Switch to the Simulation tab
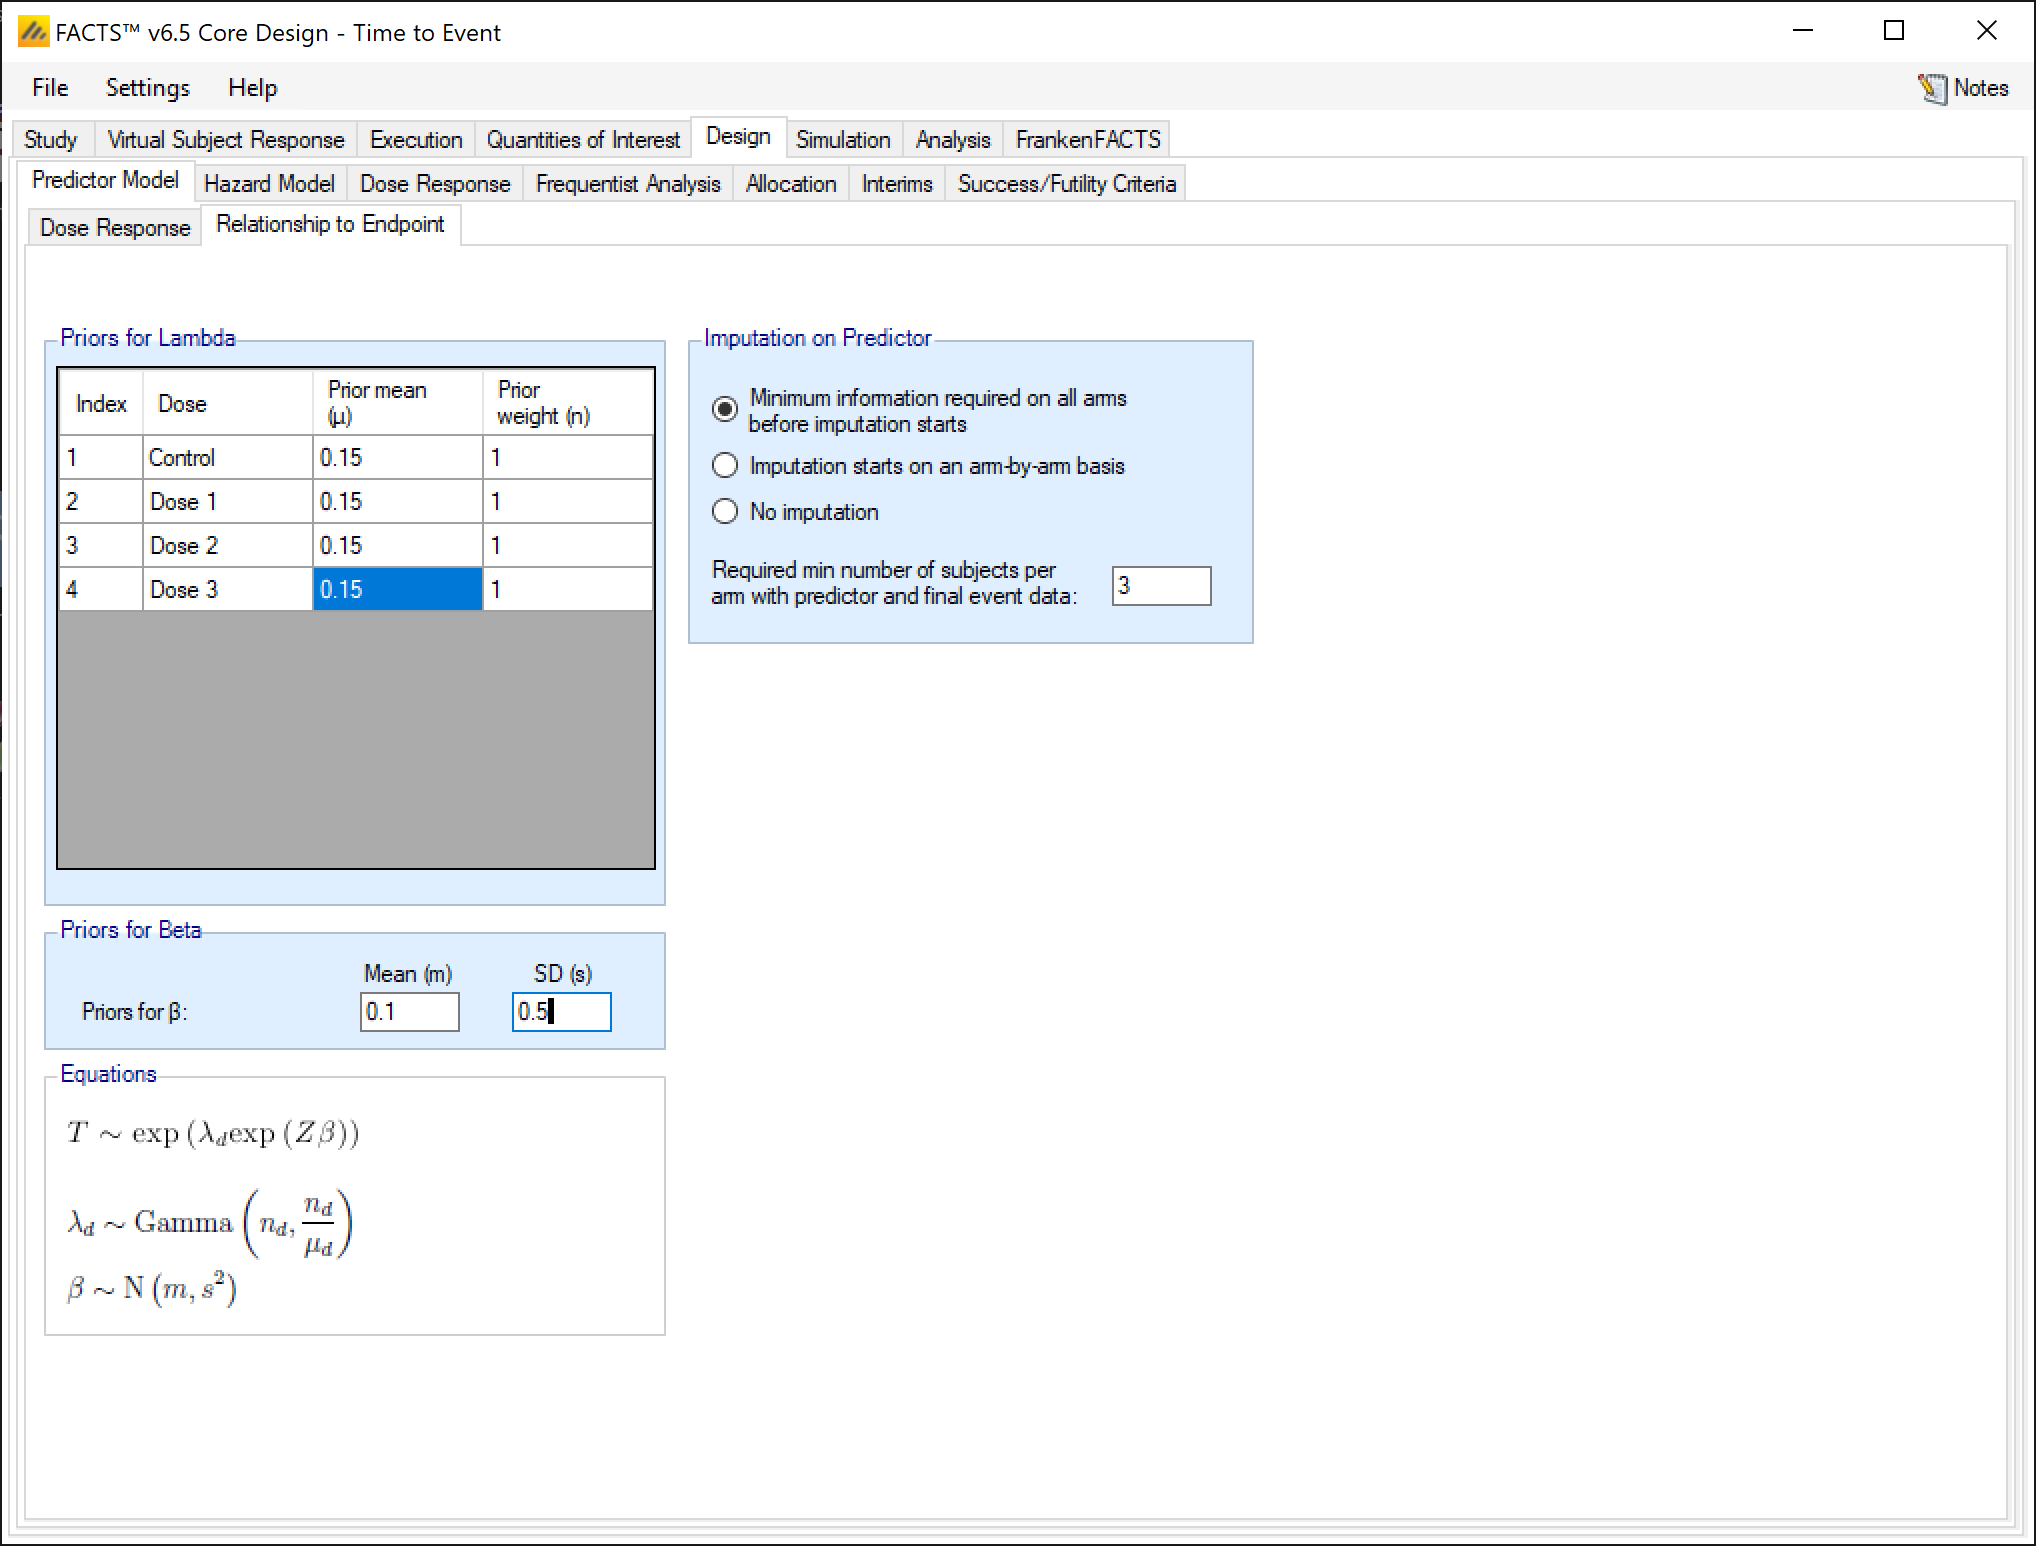2036x1546 pixels. click(842, 140)
